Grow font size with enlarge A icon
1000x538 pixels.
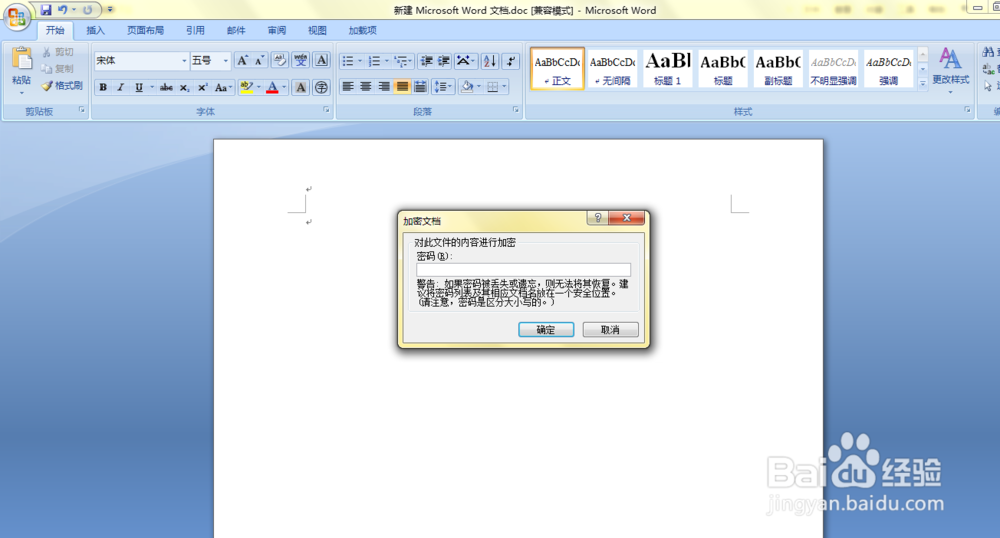click(242, 61)
